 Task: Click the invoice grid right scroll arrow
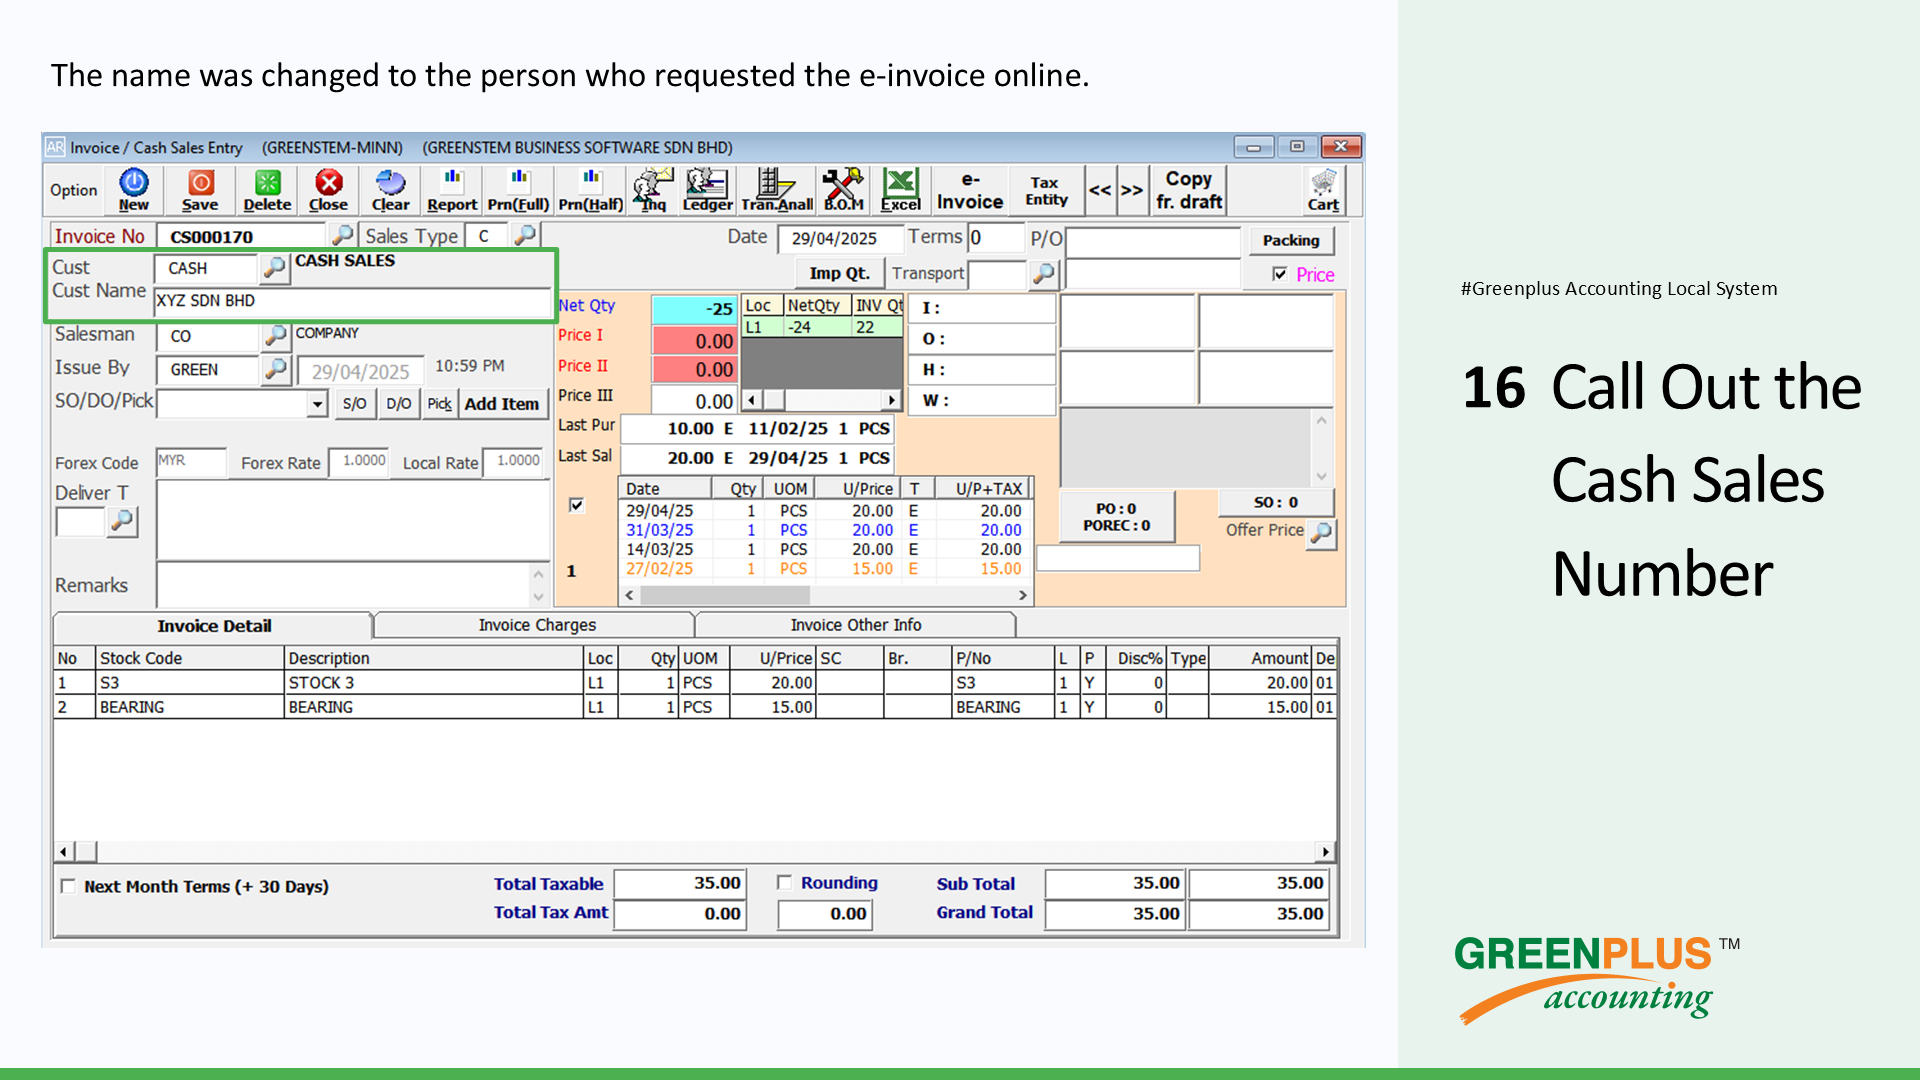point(1325,852)
